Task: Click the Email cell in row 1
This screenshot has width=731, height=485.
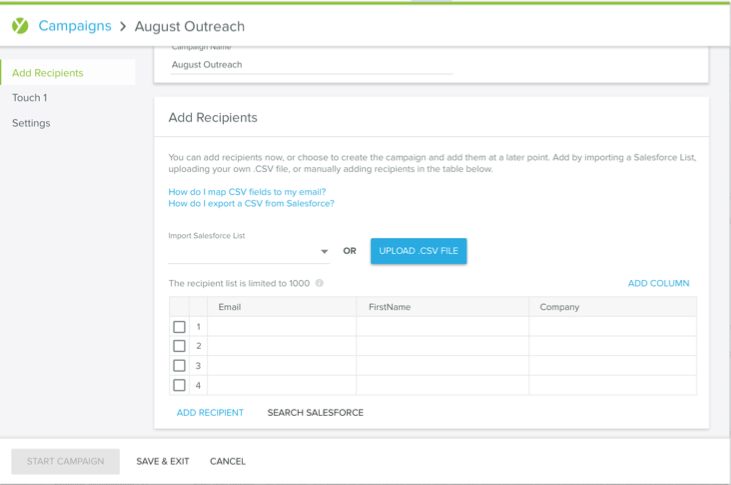Action: 282,326
